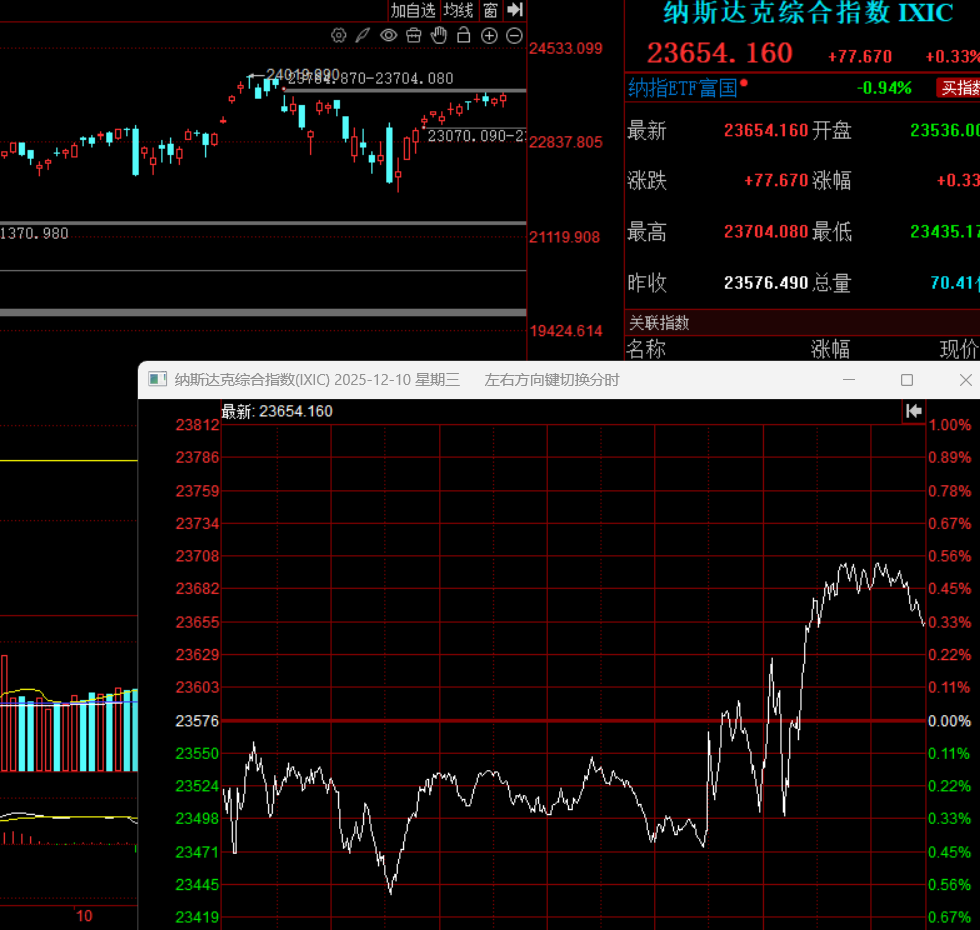Open the toolbox icon
The width and height of the screenshot is (980, 930).
tap(413, 36)
